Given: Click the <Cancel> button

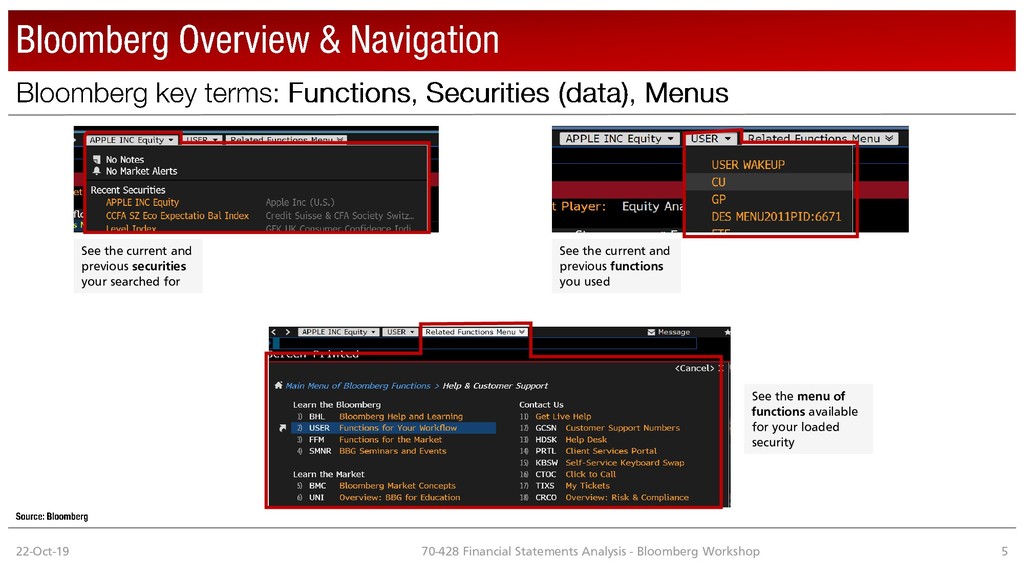Looking at the screenshot, I should (x=694, y=368).
